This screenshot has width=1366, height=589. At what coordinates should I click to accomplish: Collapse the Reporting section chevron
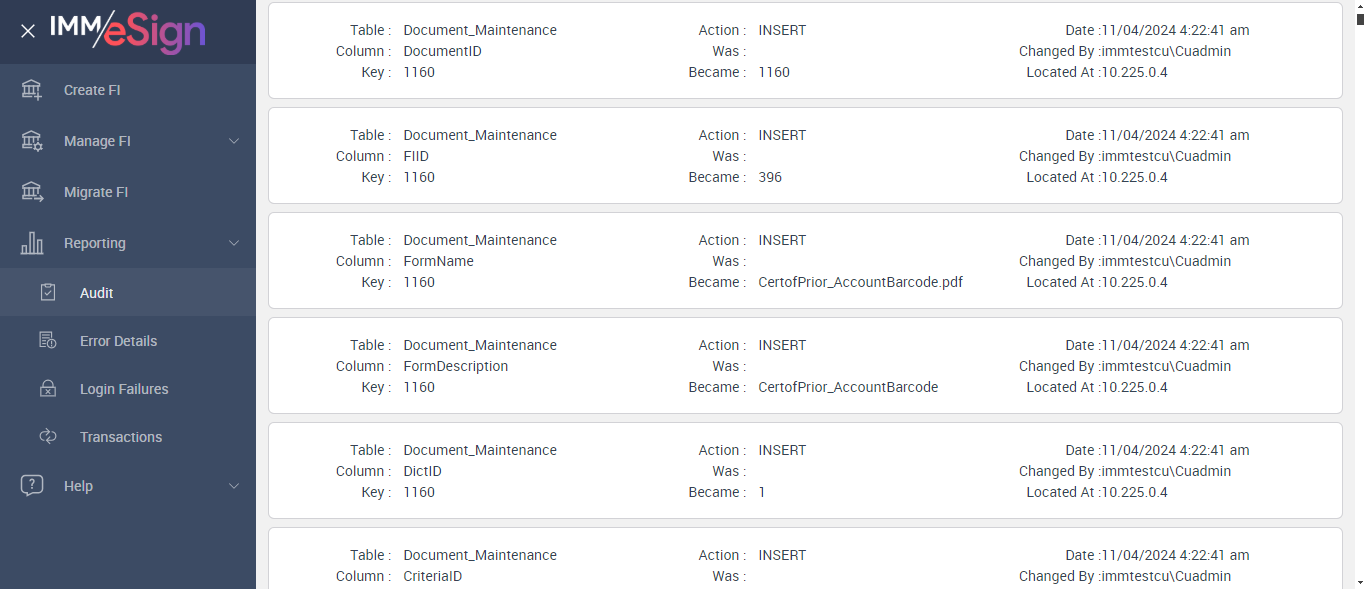click(234, 243)
